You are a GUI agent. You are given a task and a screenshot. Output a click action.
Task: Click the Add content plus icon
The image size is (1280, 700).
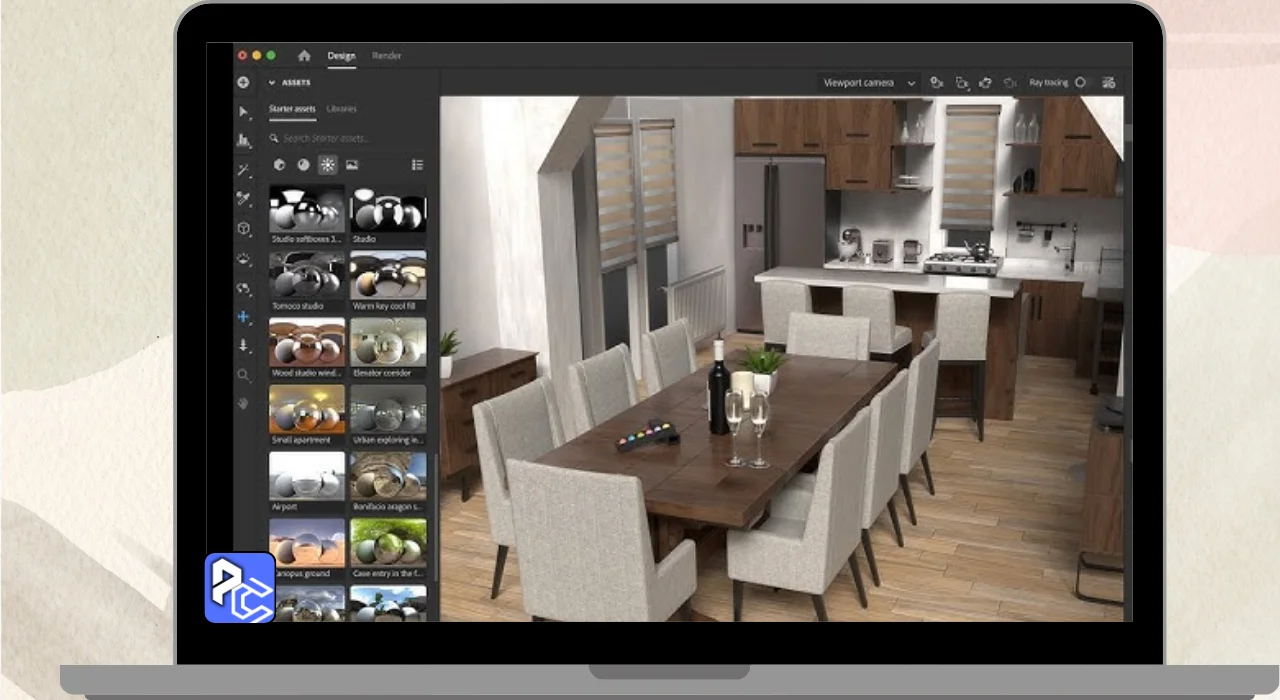243,83
